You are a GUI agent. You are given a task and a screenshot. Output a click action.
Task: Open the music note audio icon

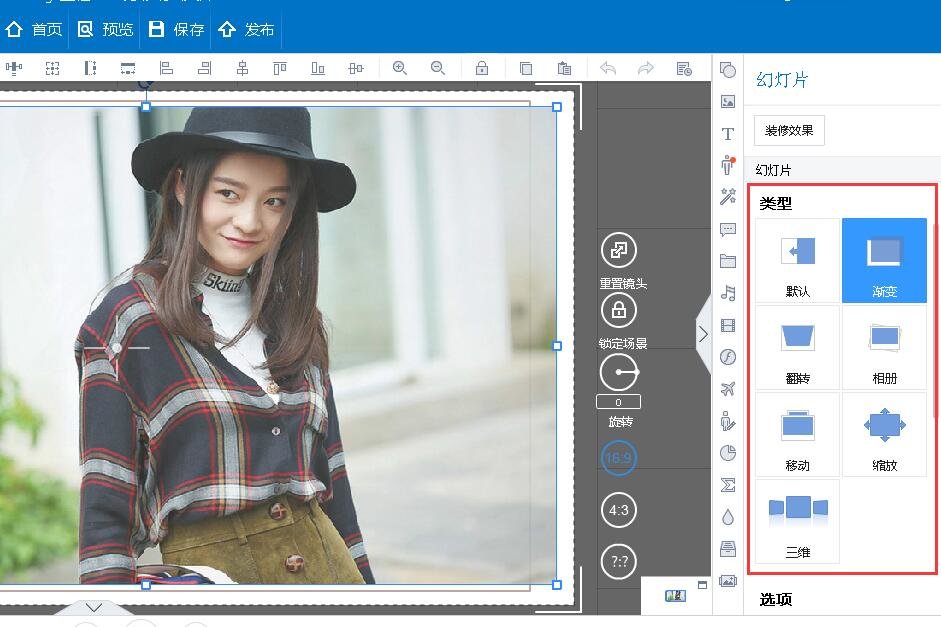pyautogui.click(x=727, y=293)
